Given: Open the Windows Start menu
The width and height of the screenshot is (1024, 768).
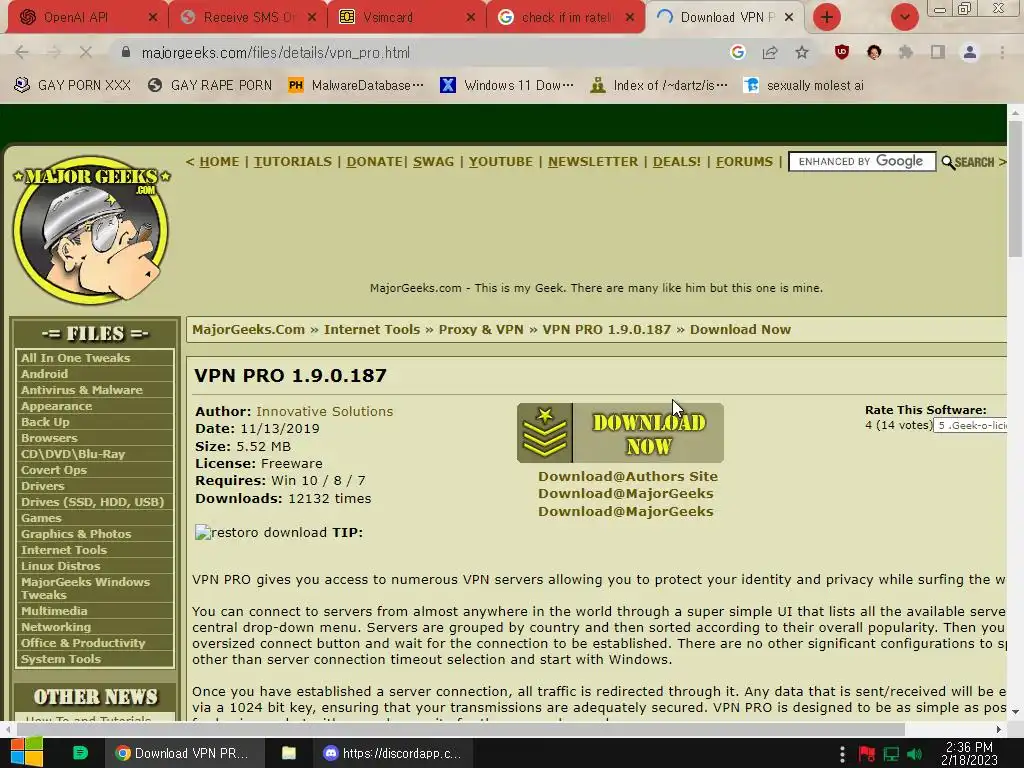Looking at the screenshot, I should coord(26,753).
